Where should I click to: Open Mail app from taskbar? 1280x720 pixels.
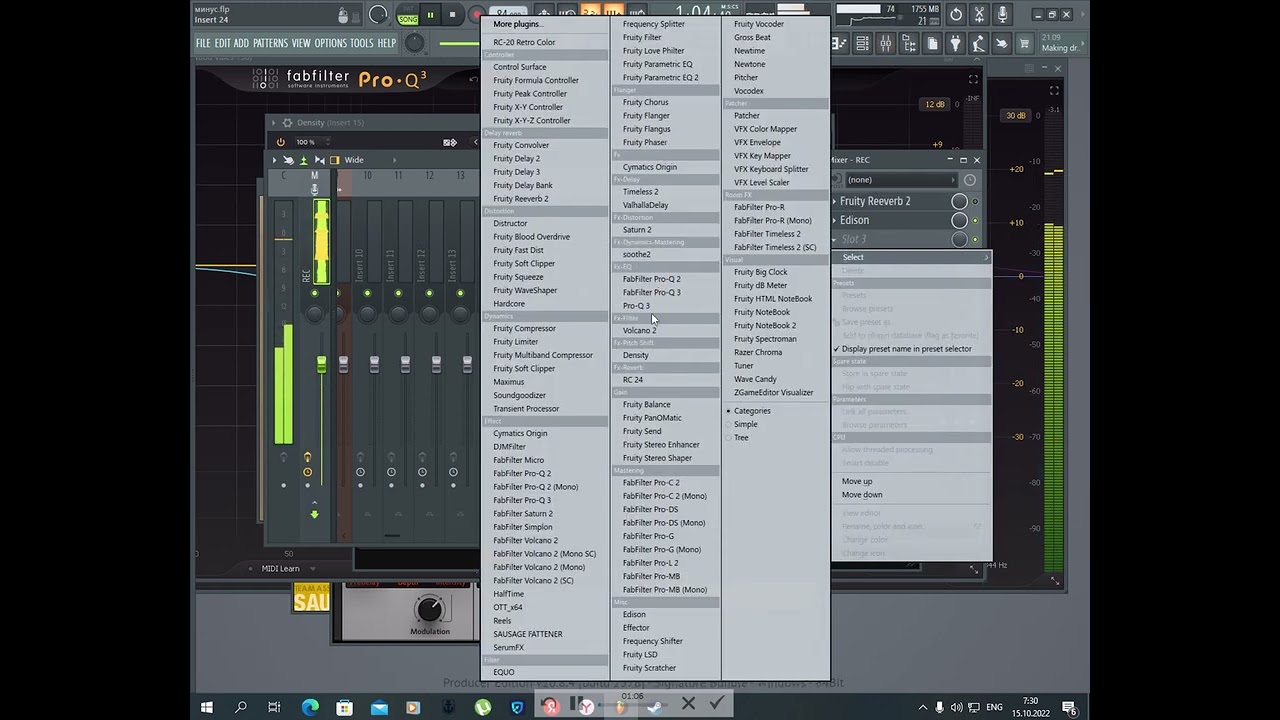pyautogui.click(x=379, y=707)
